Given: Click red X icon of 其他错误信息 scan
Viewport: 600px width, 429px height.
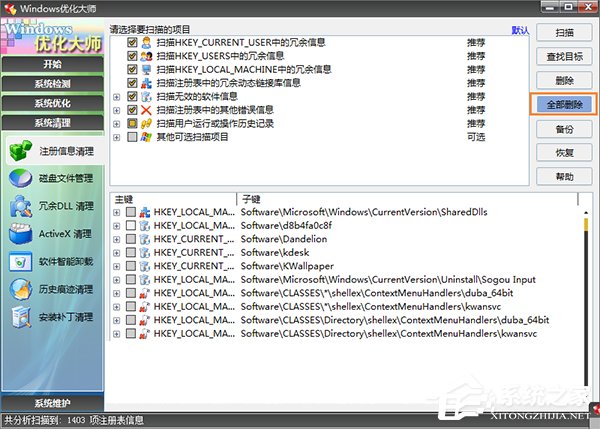Looking at the screenshot, I should click(146, 110).
